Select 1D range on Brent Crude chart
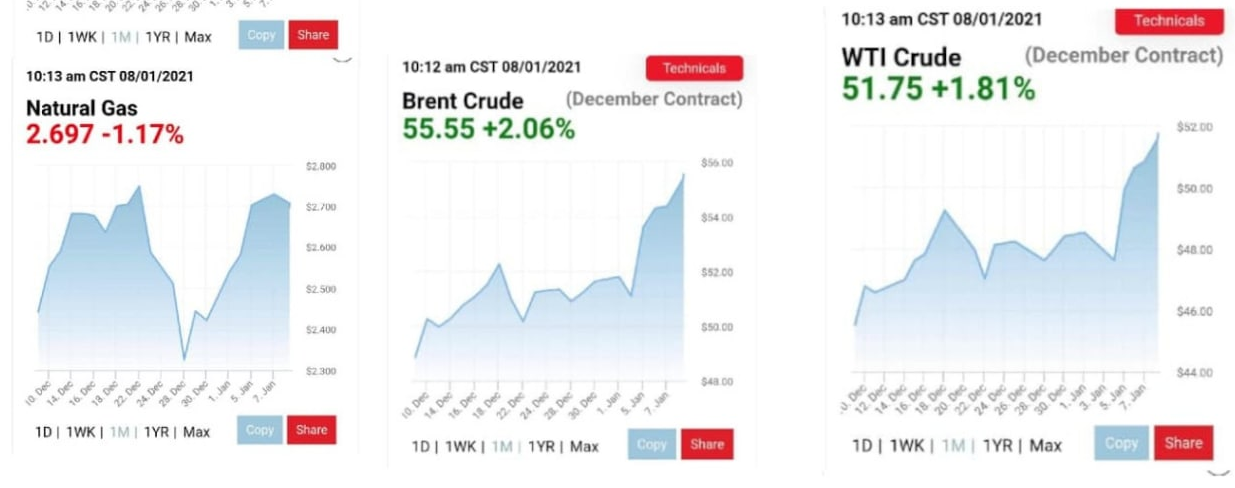Viewport: 1235px width, 488px height. click(421, 446)
